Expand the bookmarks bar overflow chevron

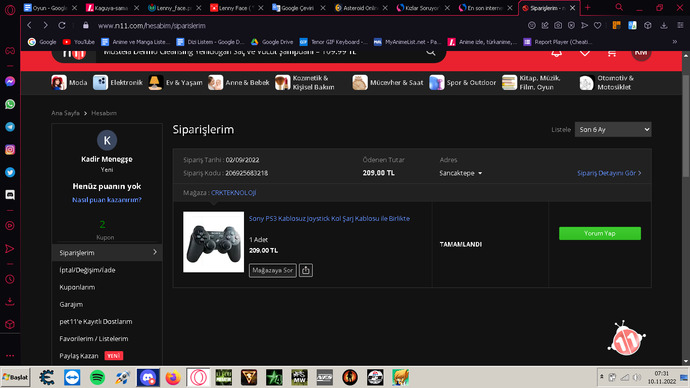point(675,42)
